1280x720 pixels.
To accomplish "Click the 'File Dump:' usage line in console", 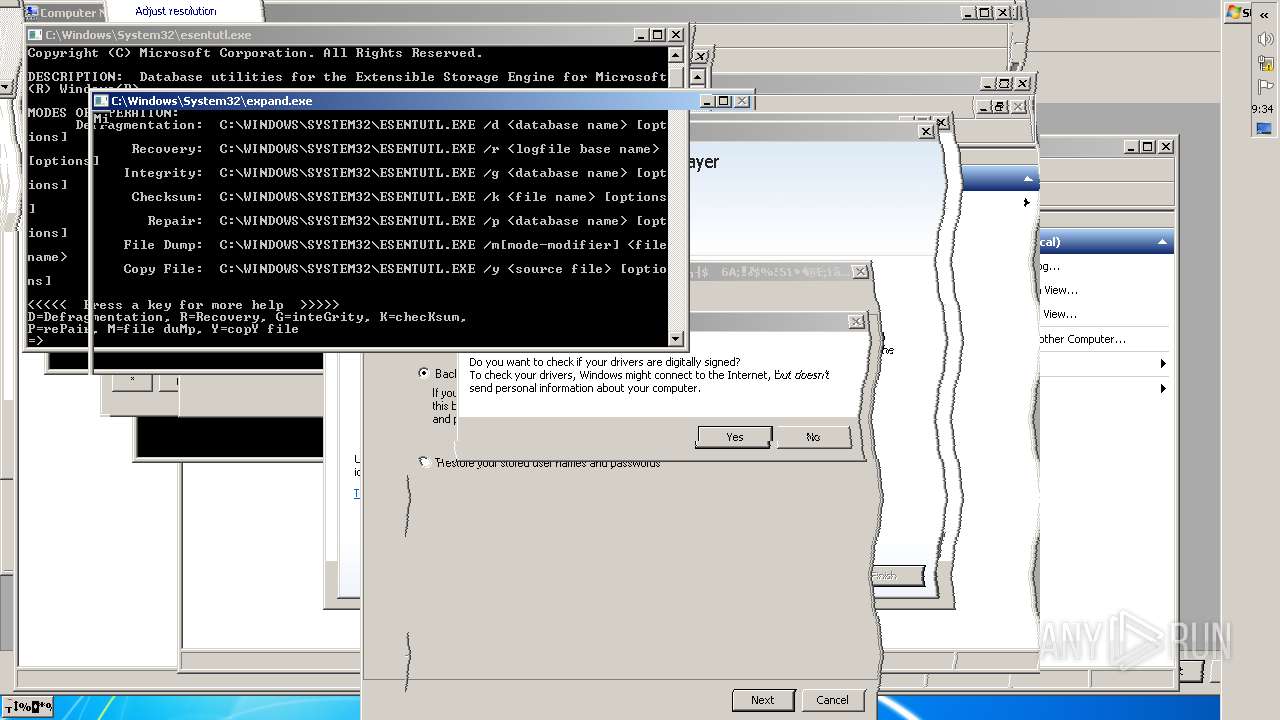I will pyautogui.click(x=395, y=245).
